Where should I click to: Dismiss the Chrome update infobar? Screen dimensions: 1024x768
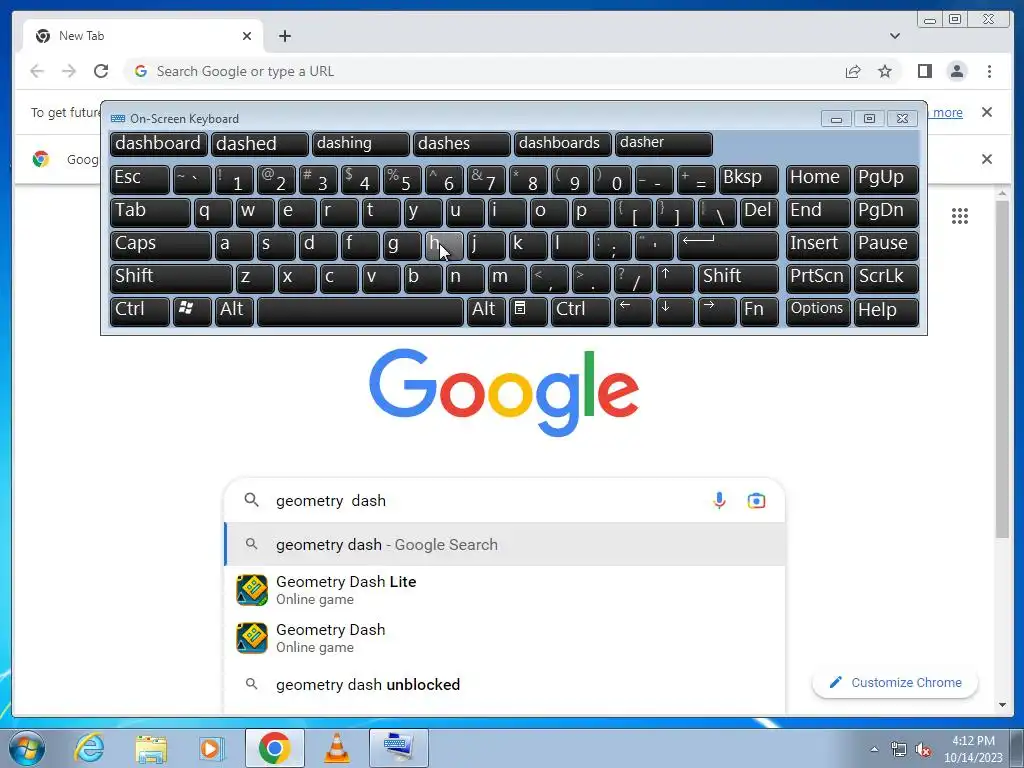pos(987,112)
